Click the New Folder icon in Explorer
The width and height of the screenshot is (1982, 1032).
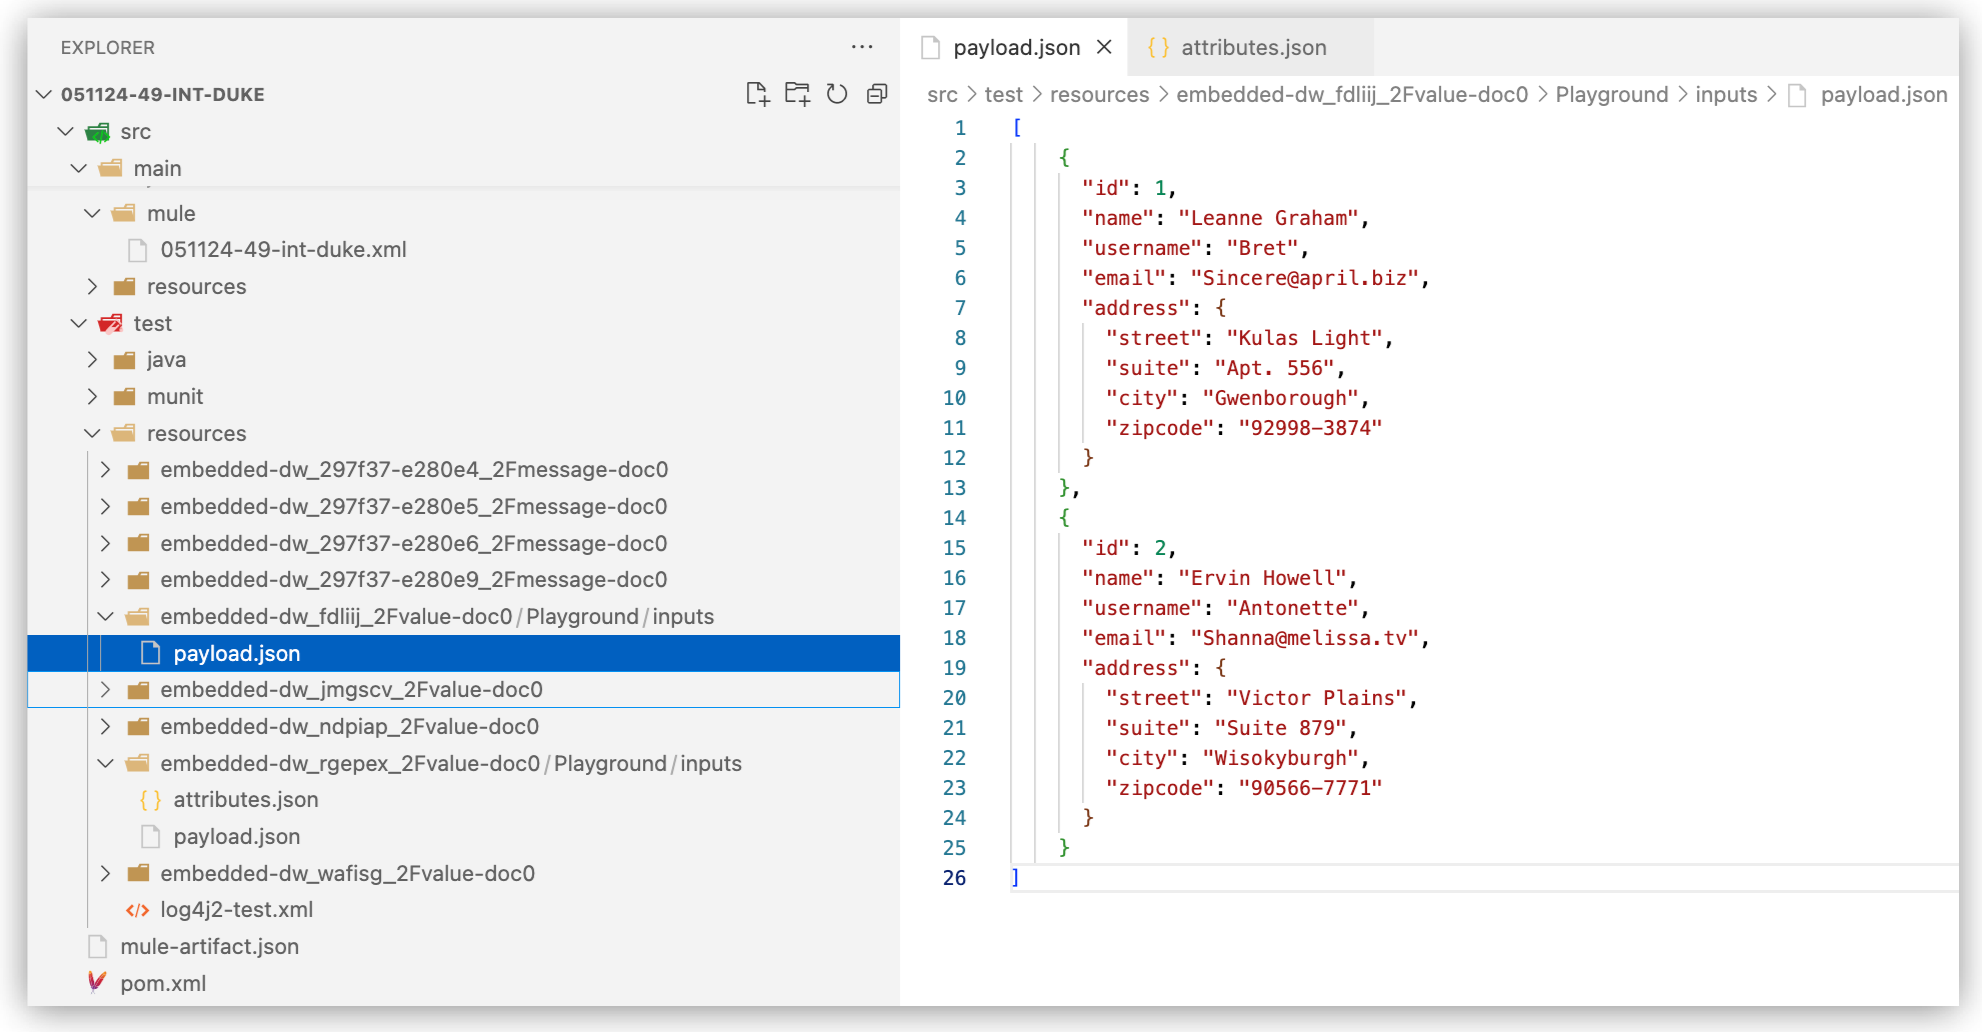click(x=798, y=94)
